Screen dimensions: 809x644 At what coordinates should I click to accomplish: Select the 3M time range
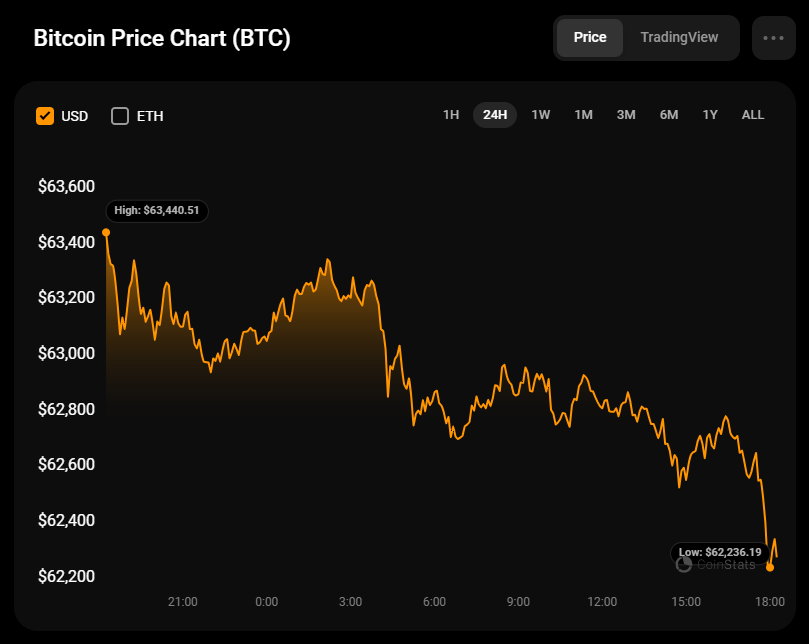pyautogui.click(x=626, y=115)
